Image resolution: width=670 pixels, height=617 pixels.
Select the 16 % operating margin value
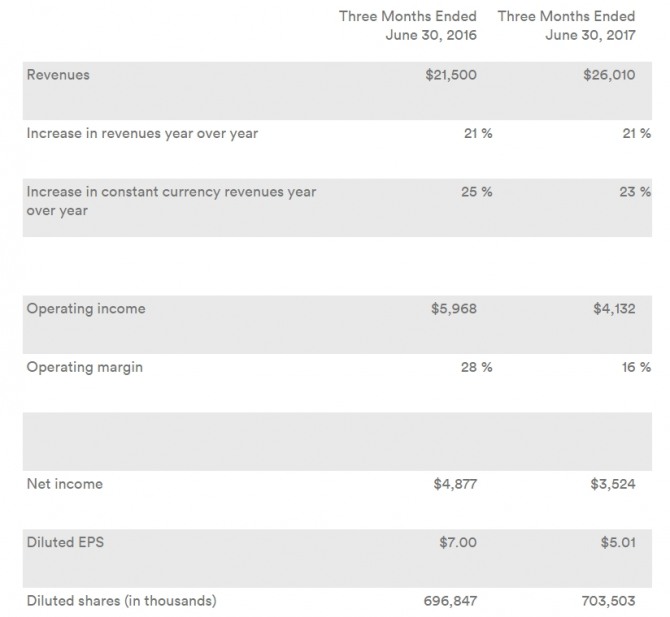coord(634,367)
